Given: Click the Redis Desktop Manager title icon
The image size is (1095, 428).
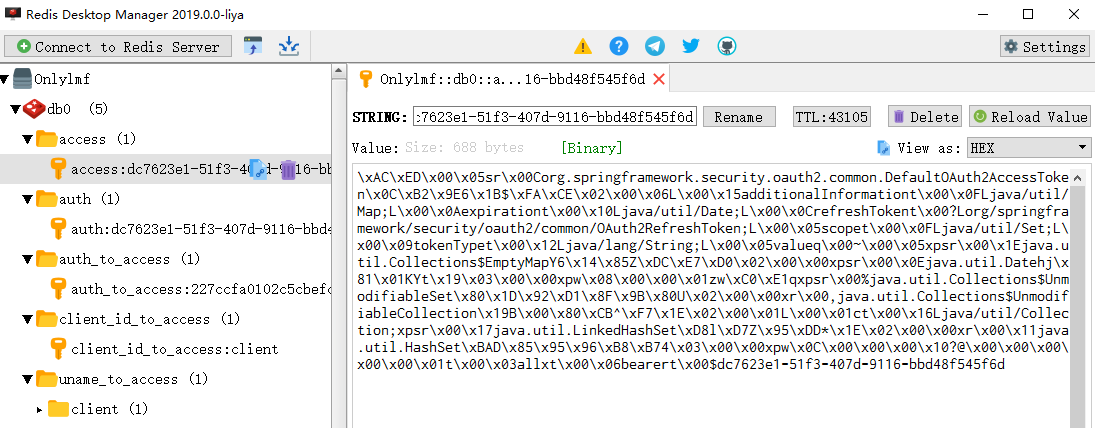Looking at the screenshot, I should (x=13, y=14).
